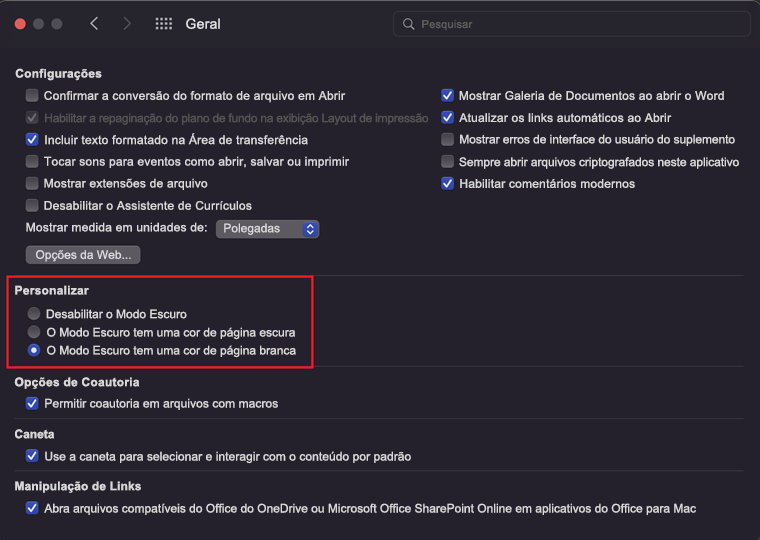Click the magnifying glass search icon
The height and width of the screenshot is (540, 760).
[x=409, y=24]
